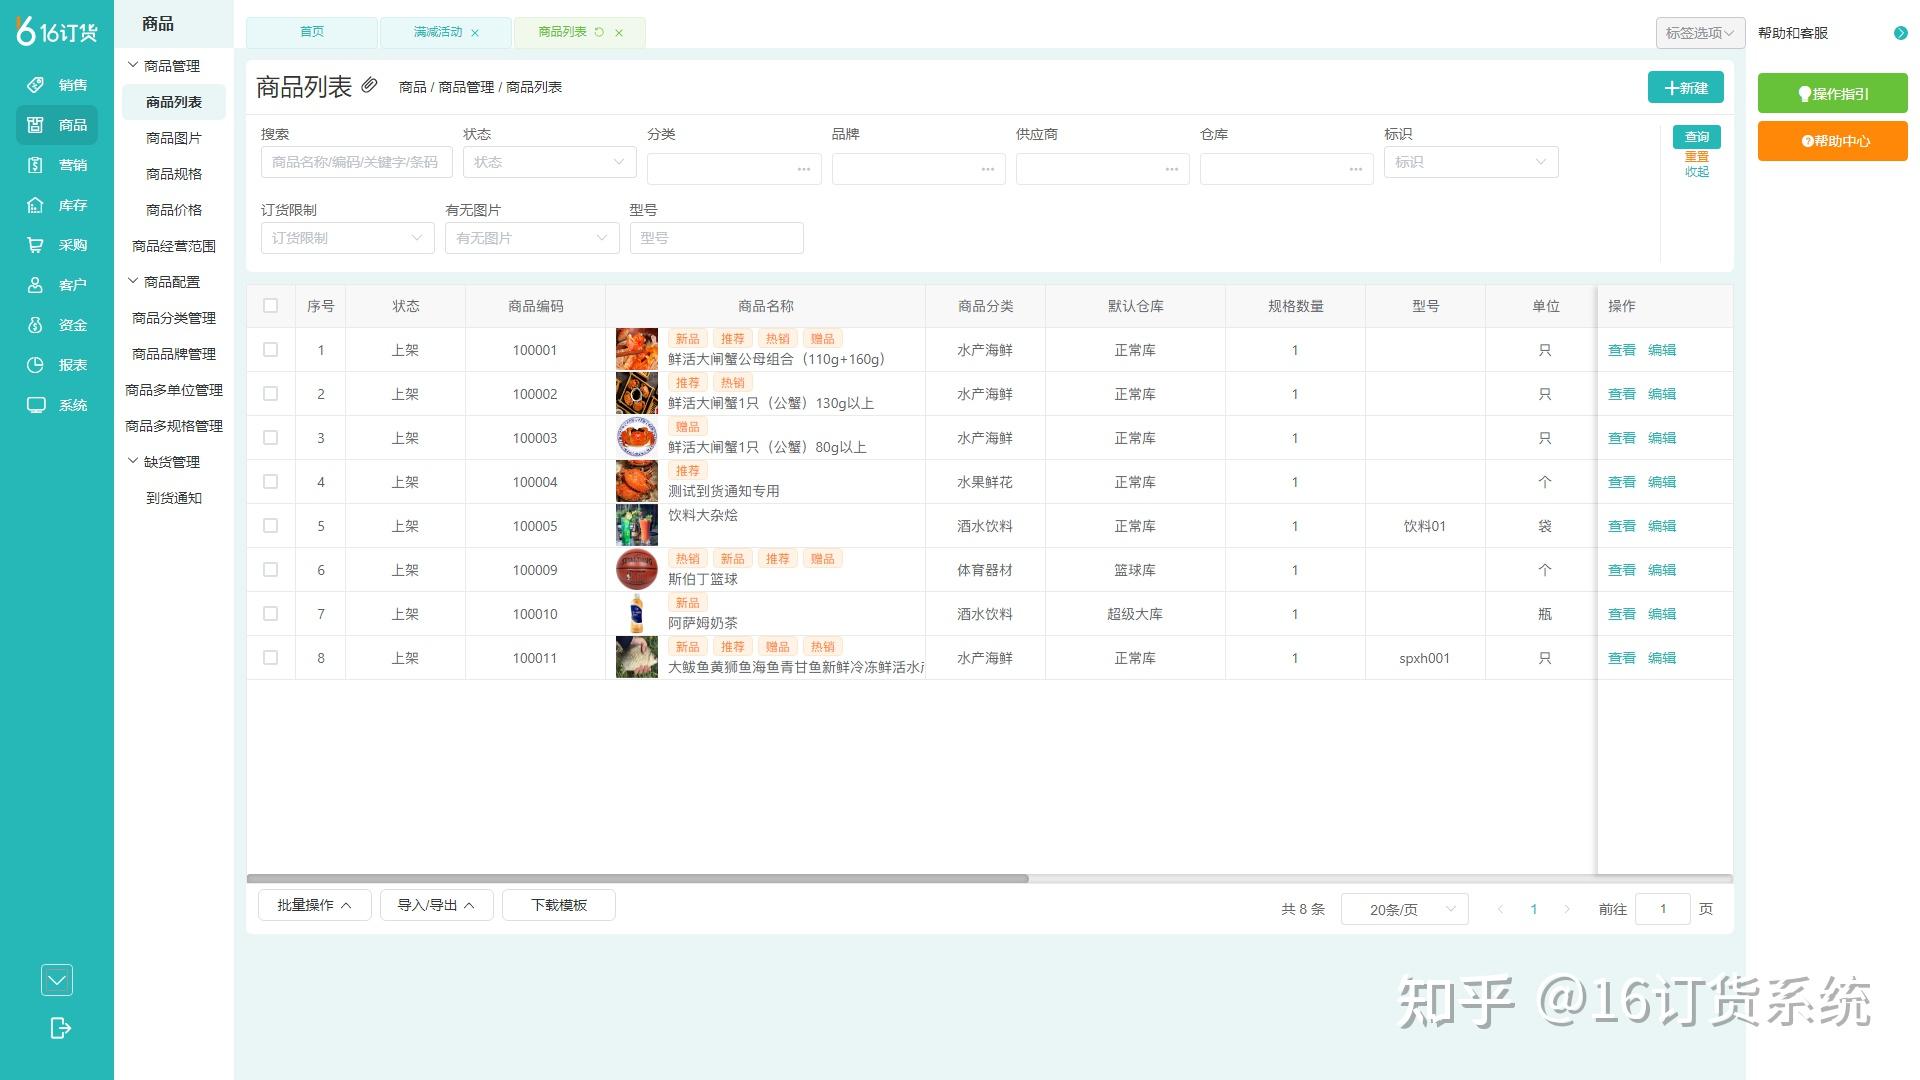This screenshot has height=1080, width=1920.
Task: Open the 标签选项 dropdown
Action: click(x=1700, y=33)
